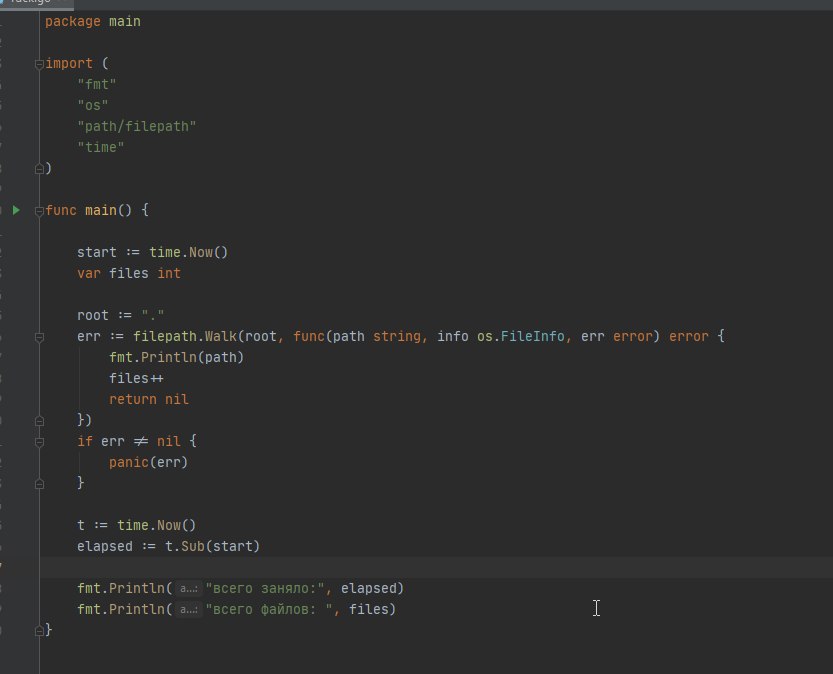Click the 'panic(err)' call
The image size is (833, 674).
(148, 462)
